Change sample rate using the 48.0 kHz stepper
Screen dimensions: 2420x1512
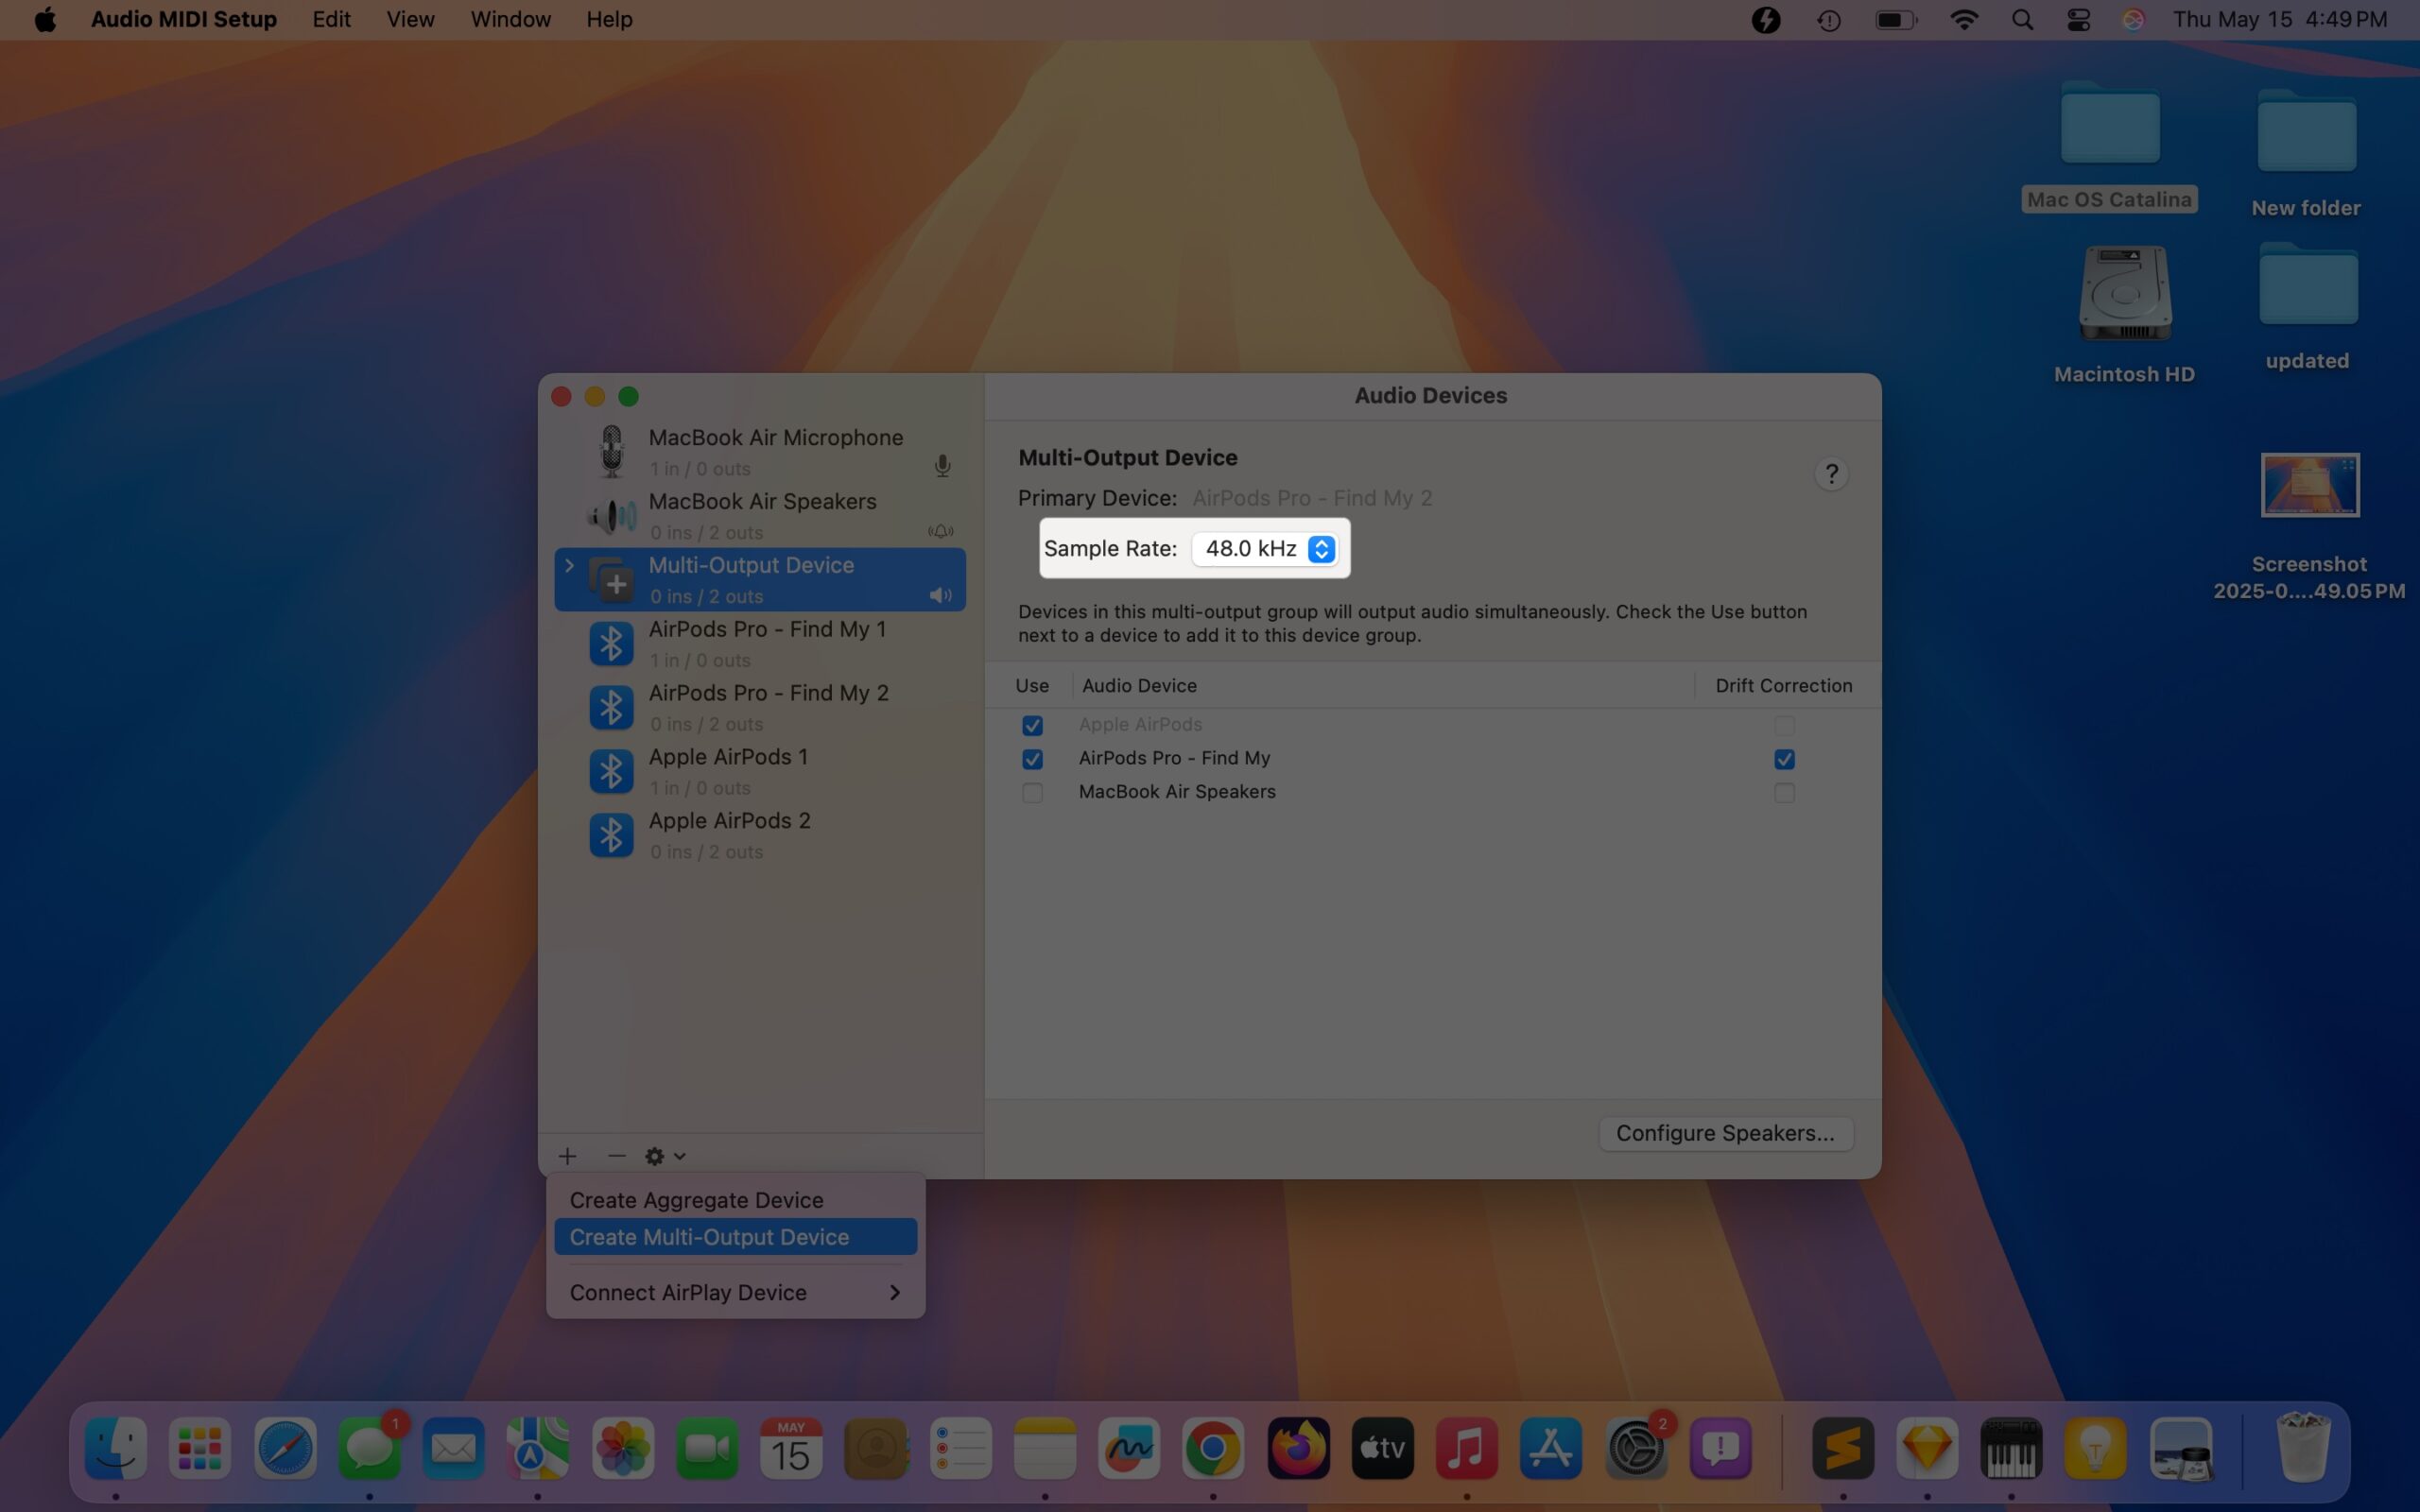click(1322, 548)
